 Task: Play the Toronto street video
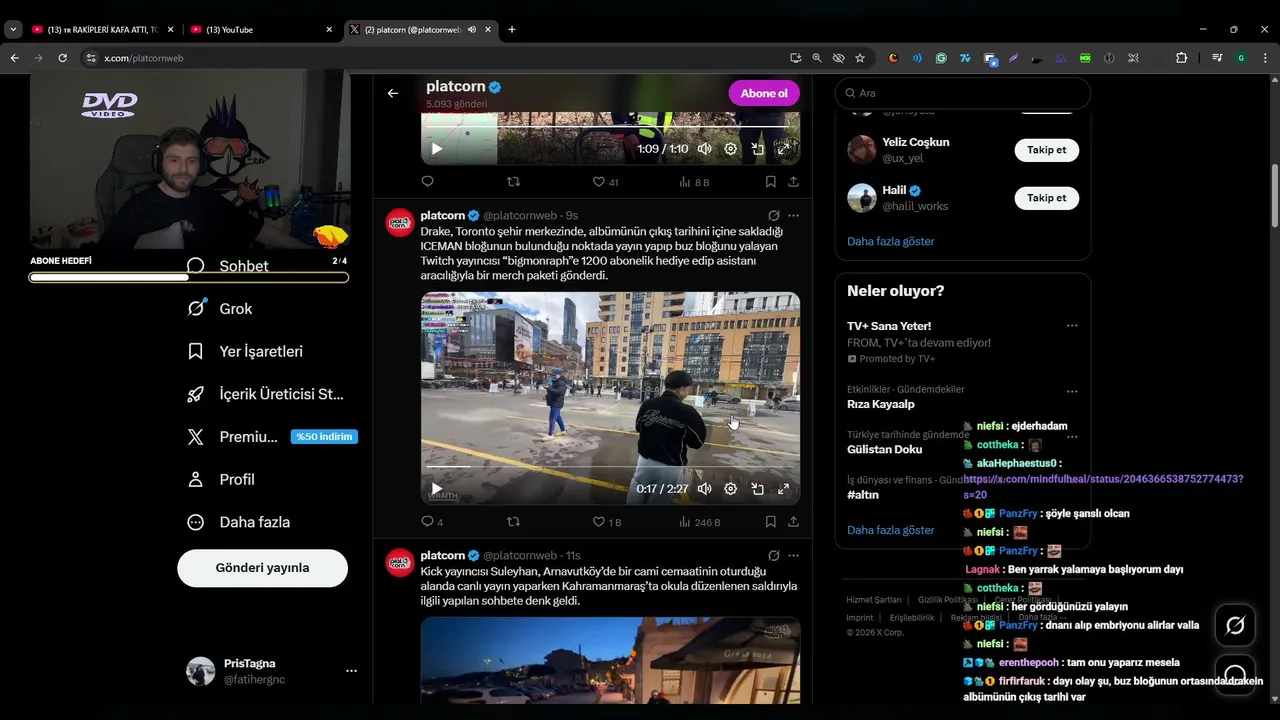[x=437, y=489]
